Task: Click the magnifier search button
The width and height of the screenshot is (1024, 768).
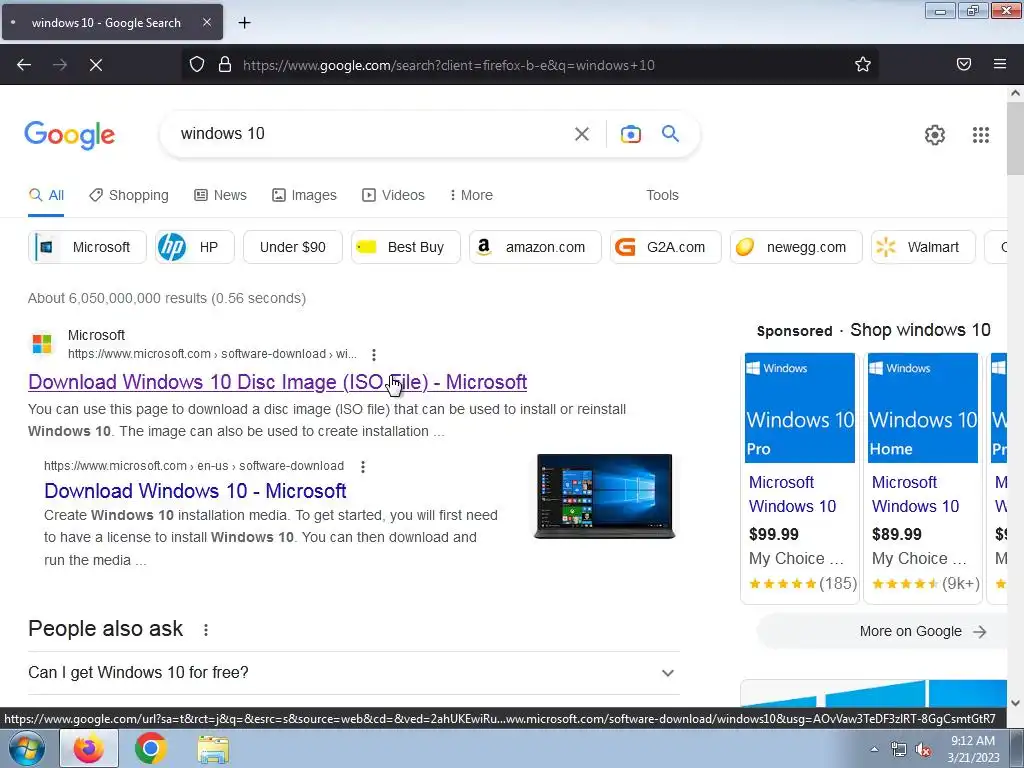Action: coord(671,133)
